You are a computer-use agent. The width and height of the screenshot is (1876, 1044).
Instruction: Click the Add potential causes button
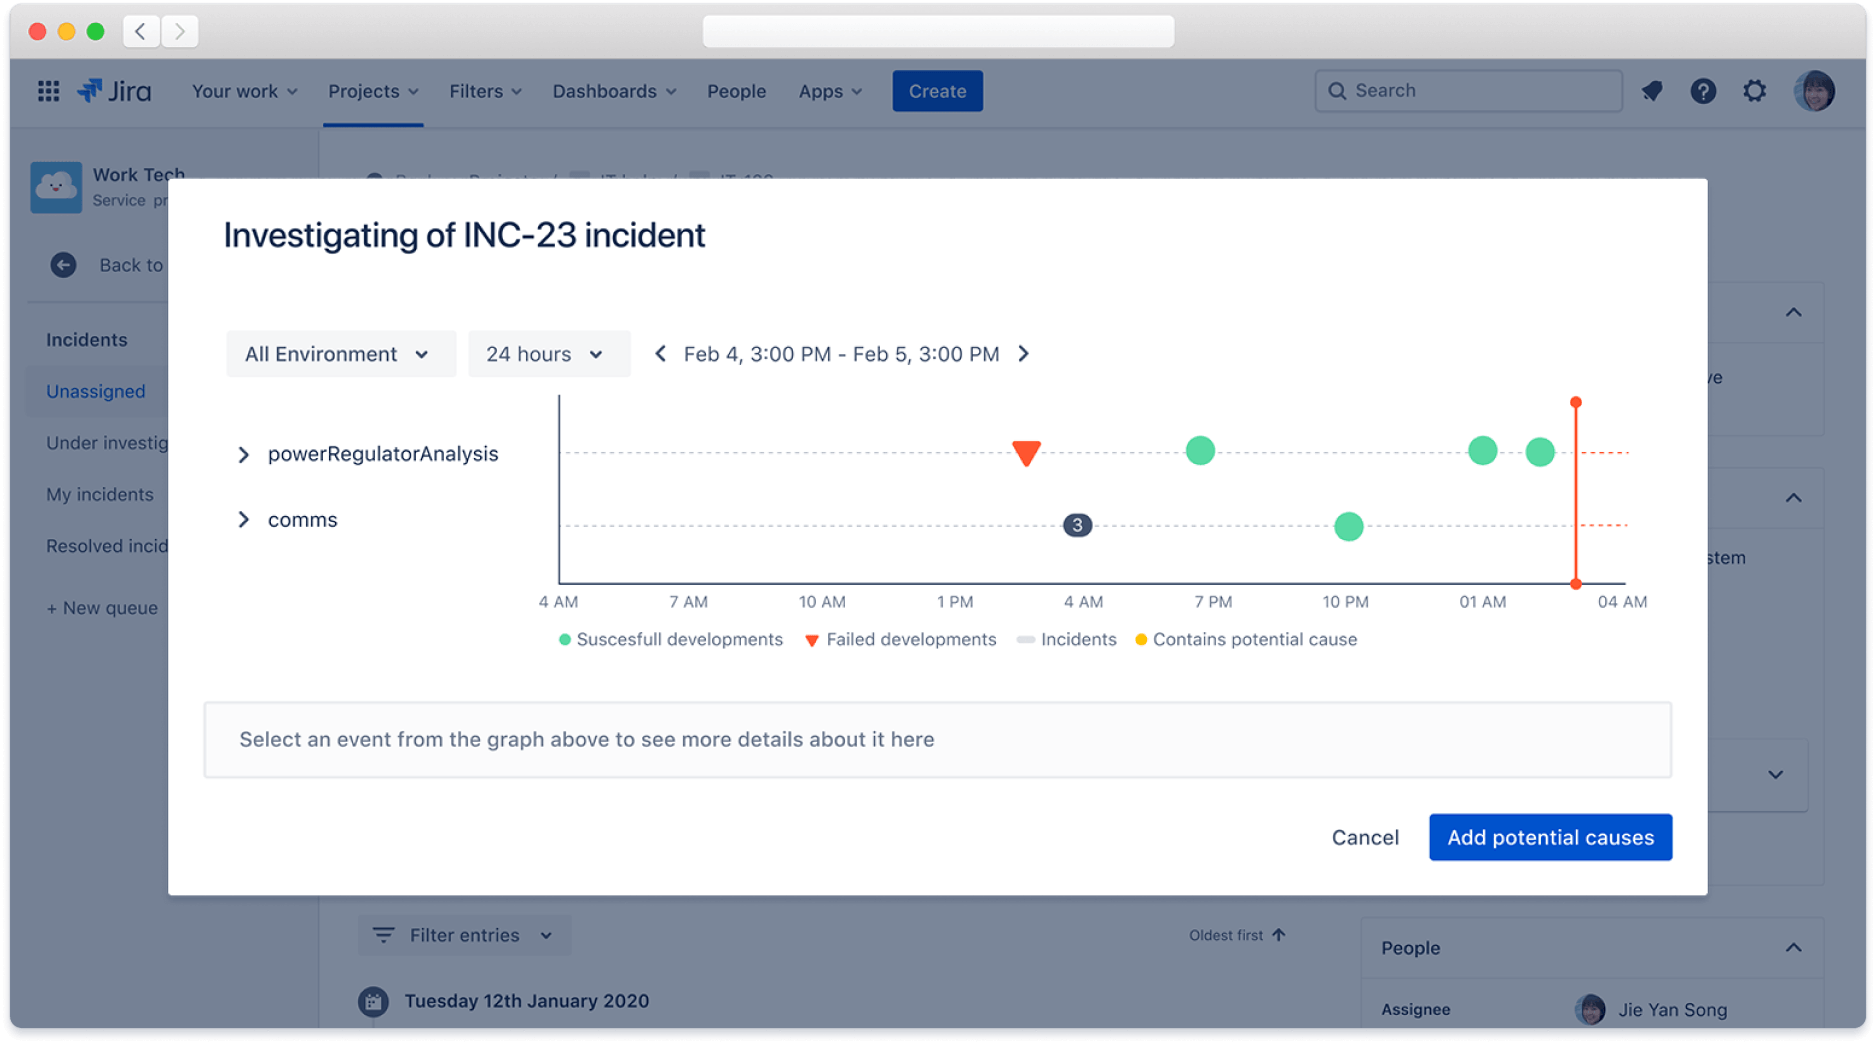tap(1549, 837)
